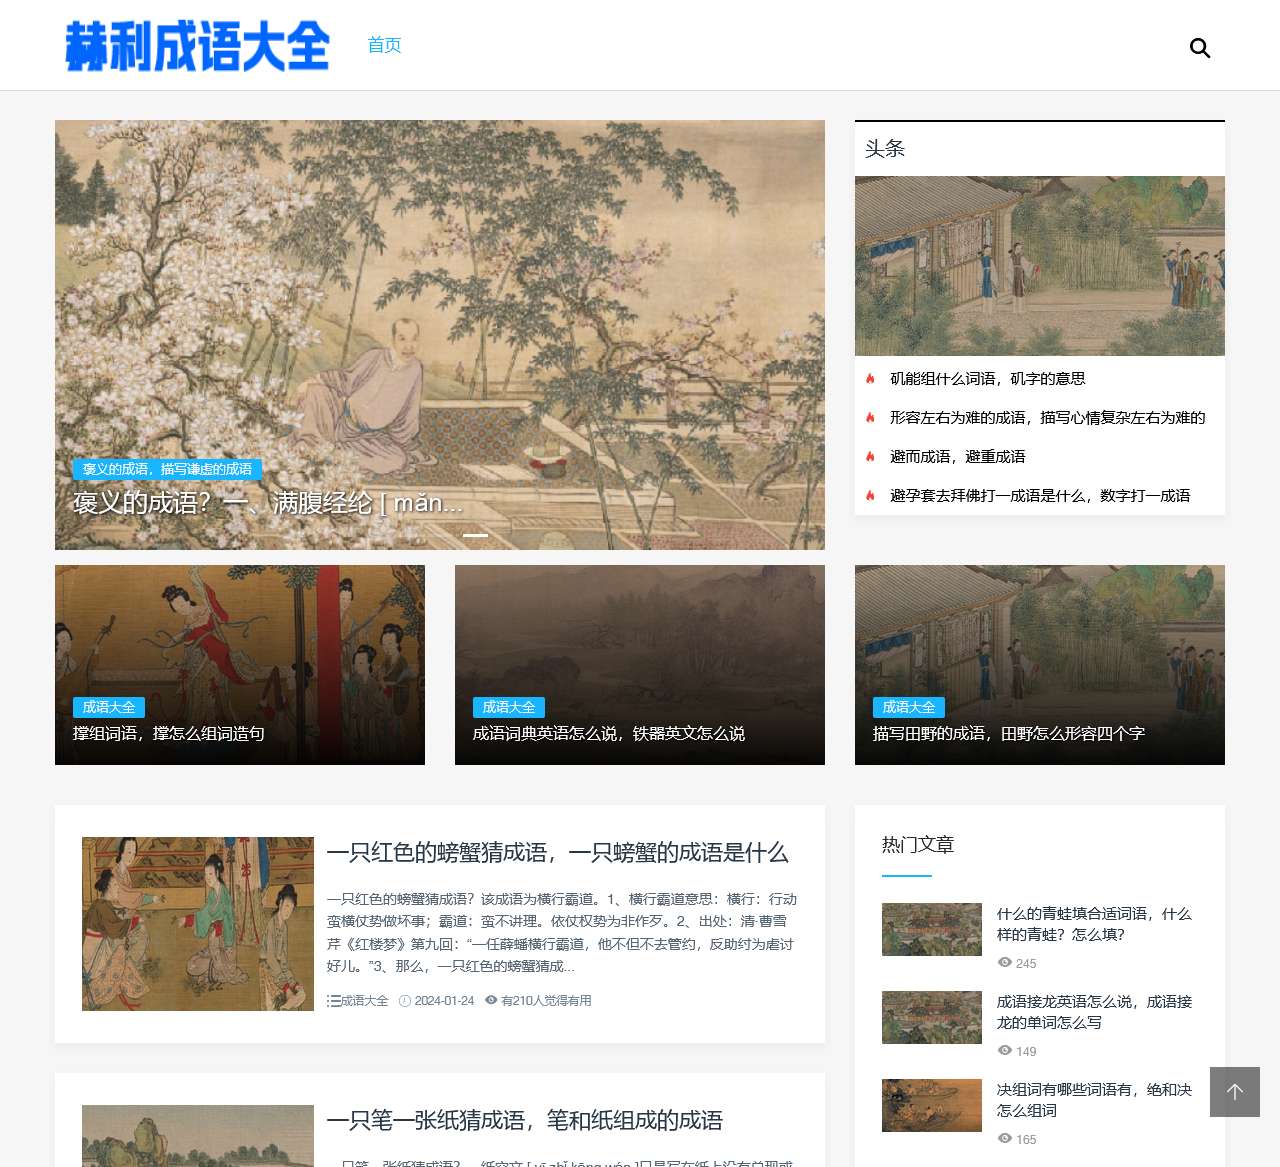Open headline 避而成语，避重成语
The width and height of the screenshot is (1280, 1167).
pyautogui.click(x=958, y=457)
